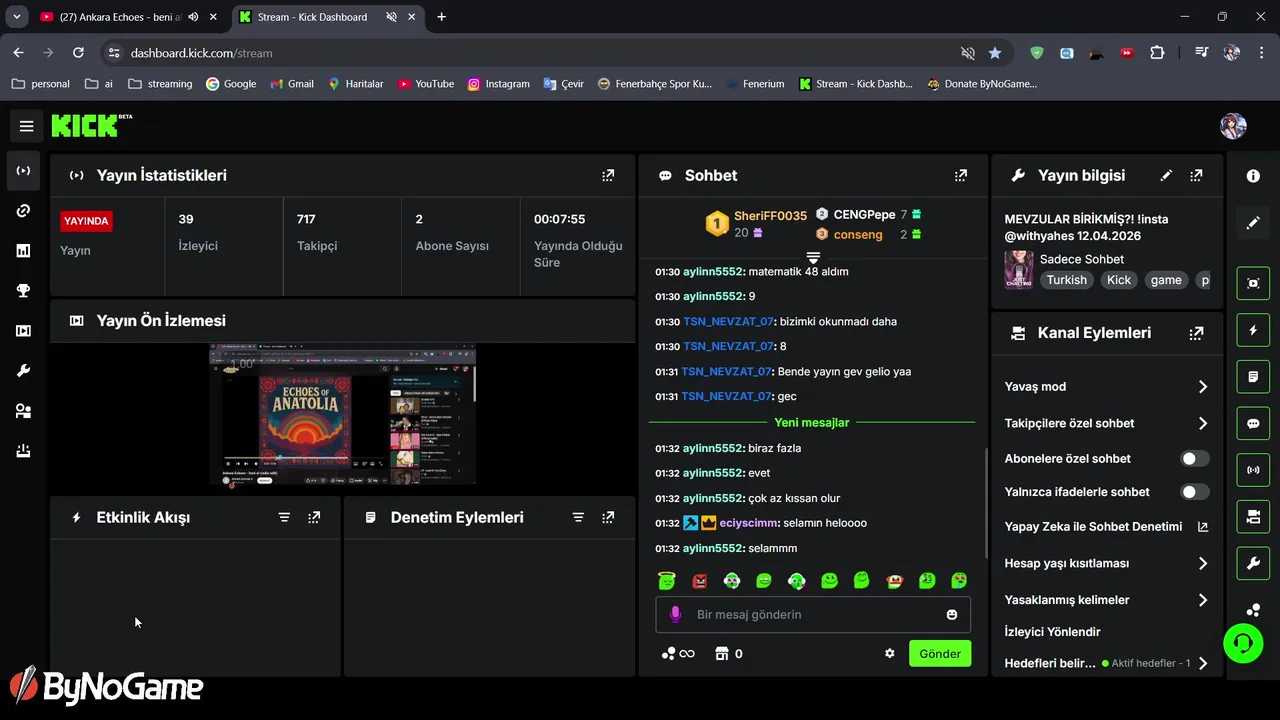Insert the angry red face emote

click(699, 581)
